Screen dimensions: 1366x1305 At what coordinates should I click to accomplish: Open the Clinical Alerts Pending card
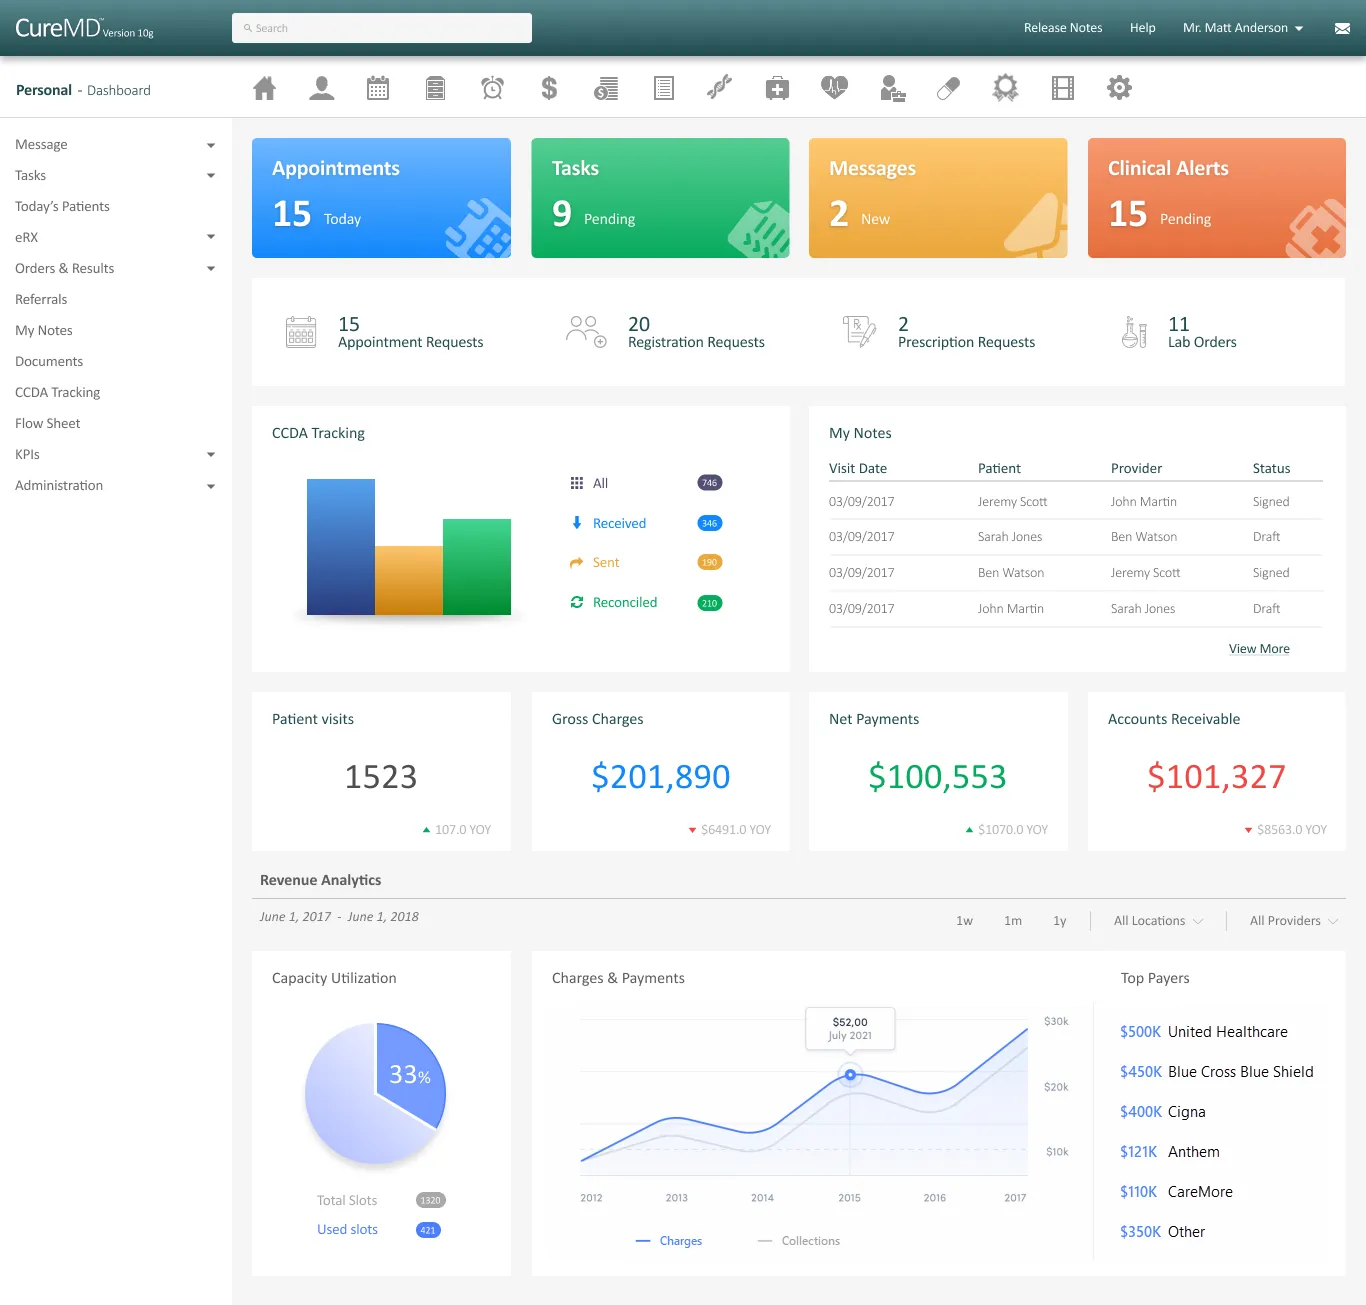tap(1217, 198)
